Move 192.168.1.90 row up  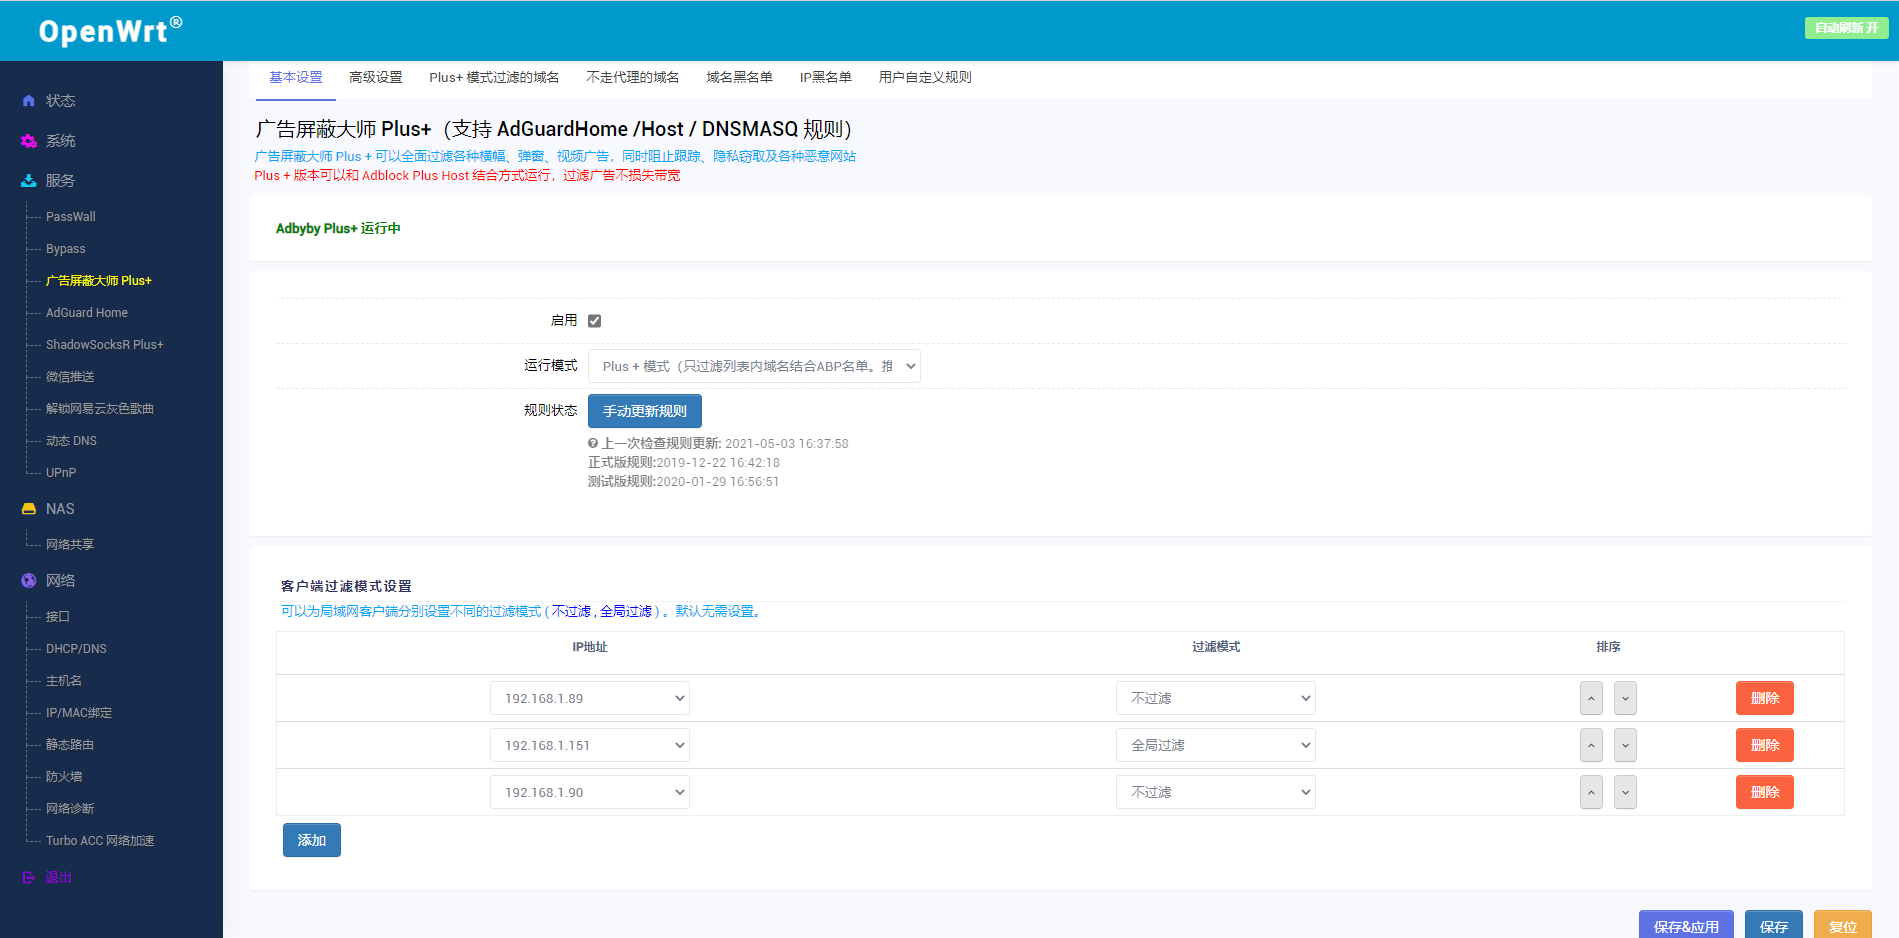[1591, 792]
